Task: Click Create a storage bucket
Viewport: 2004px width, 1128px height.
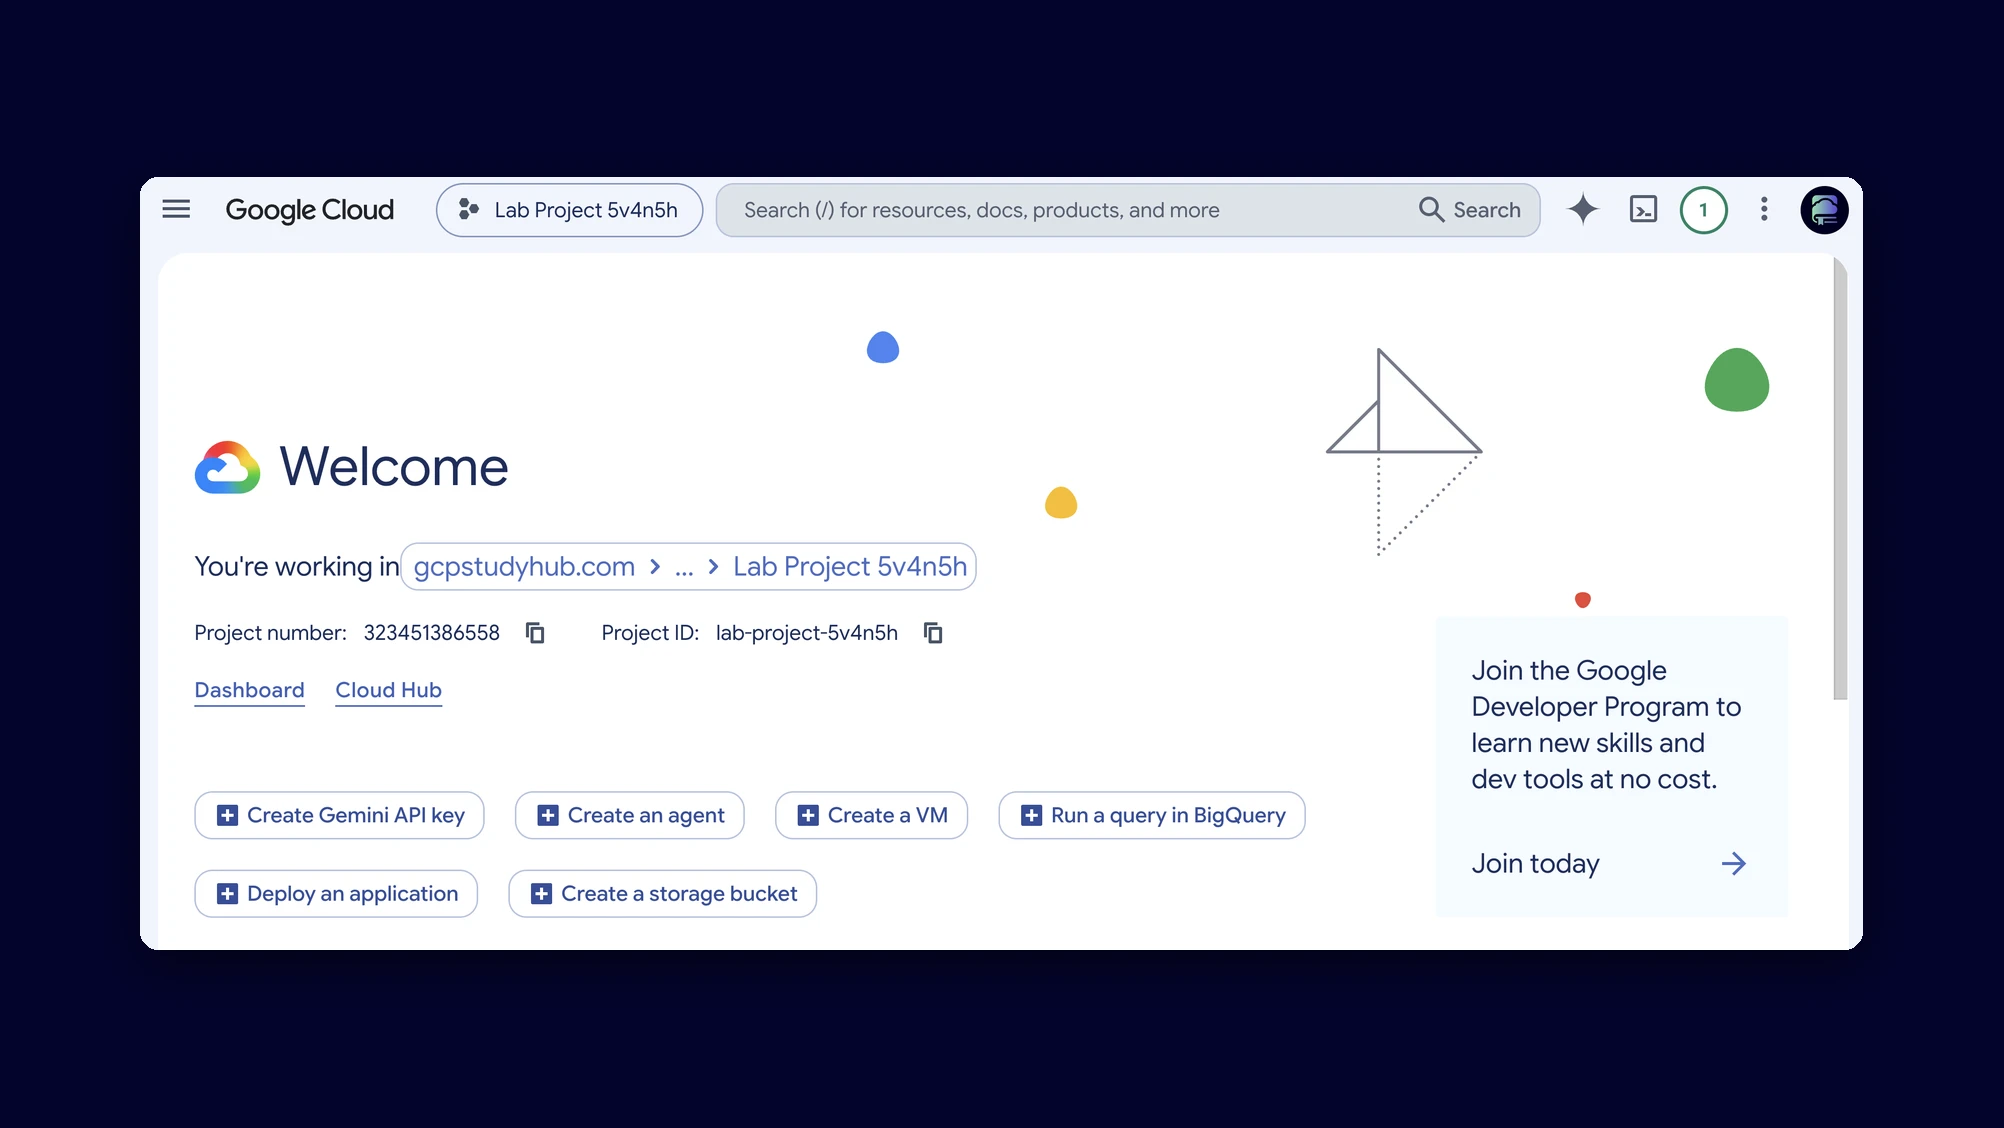Action: pos(662,893)
